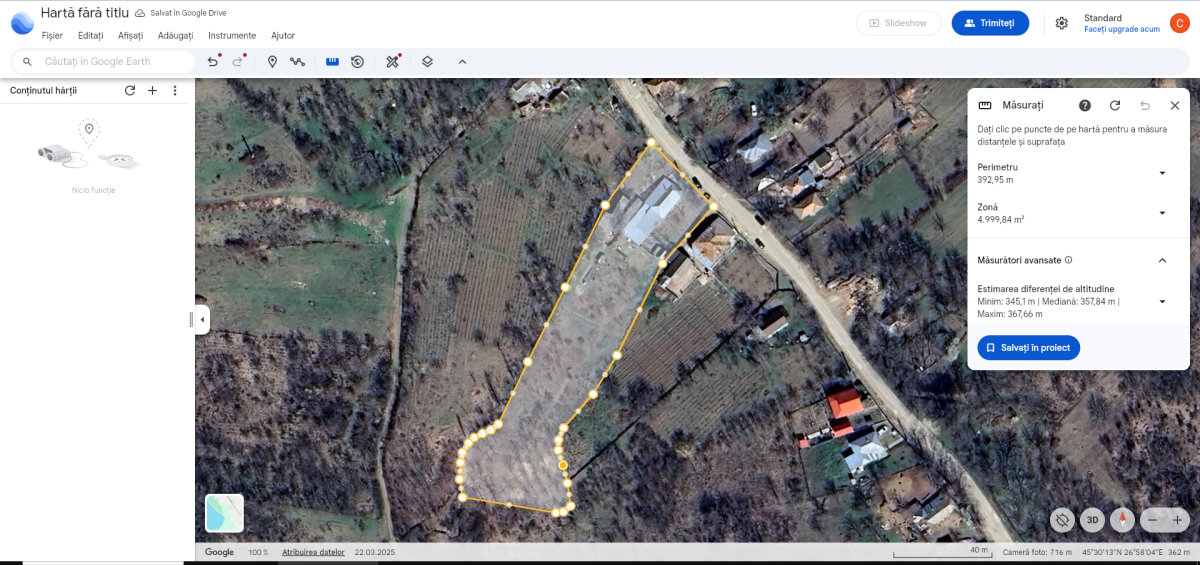
Task: Click the 100 % status bar value
Action: pyautogui.click(x=258, y=552)
